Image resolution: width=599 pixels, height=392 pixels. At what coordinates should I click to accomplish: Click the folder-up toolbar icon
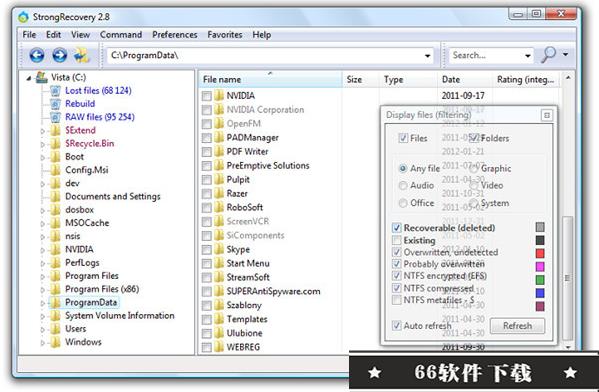pyautogui.click(x=81, y=55)
